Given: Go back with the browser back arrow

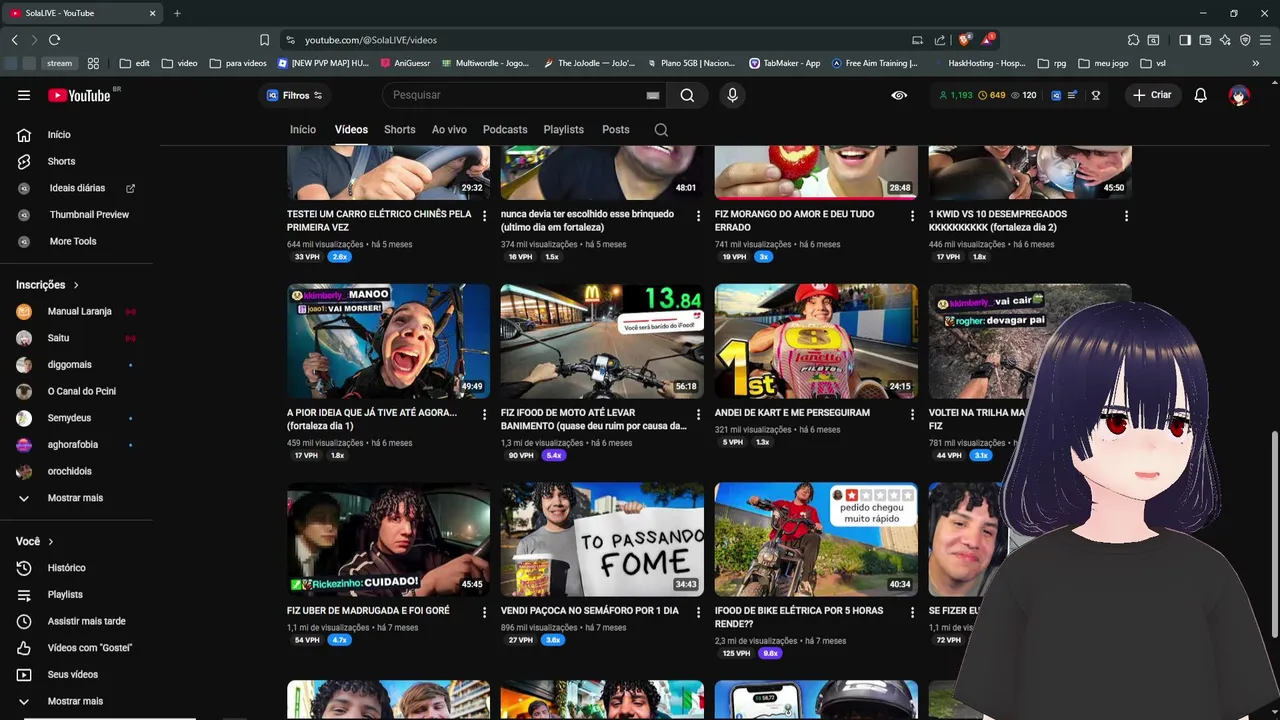Looking at the screenshot, I should 14,40.
